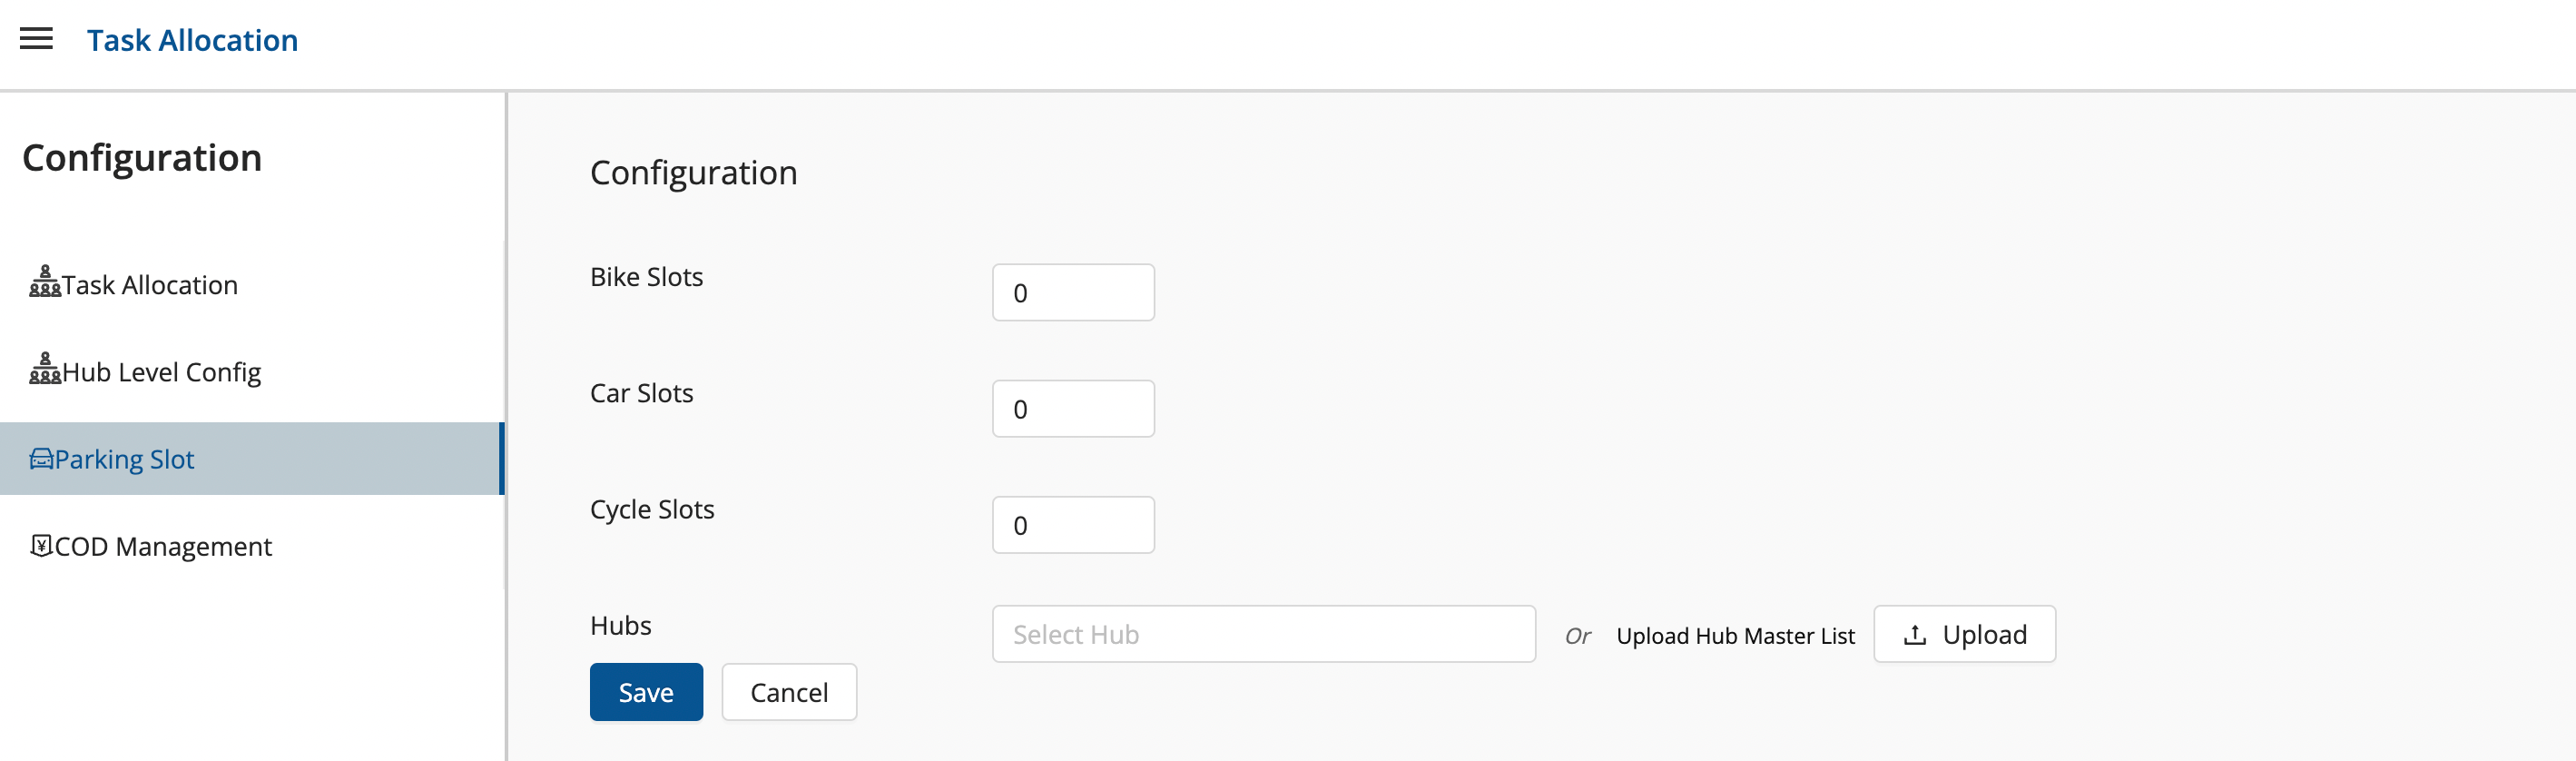Click the Task Allocation sidebar icon

44,282
